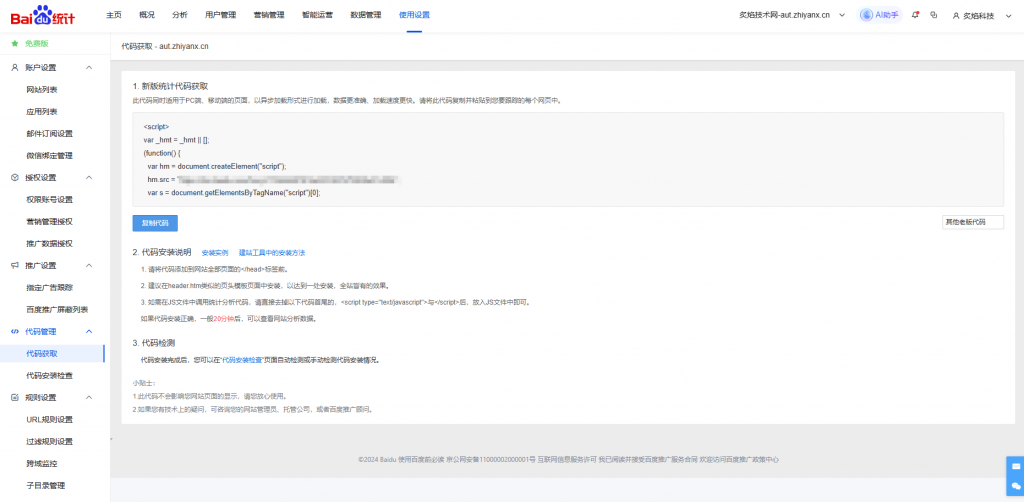The width and height of the screenshot is (1024, 502).
Task: Collapse the 授权设置 section
Action: point(89,178)
